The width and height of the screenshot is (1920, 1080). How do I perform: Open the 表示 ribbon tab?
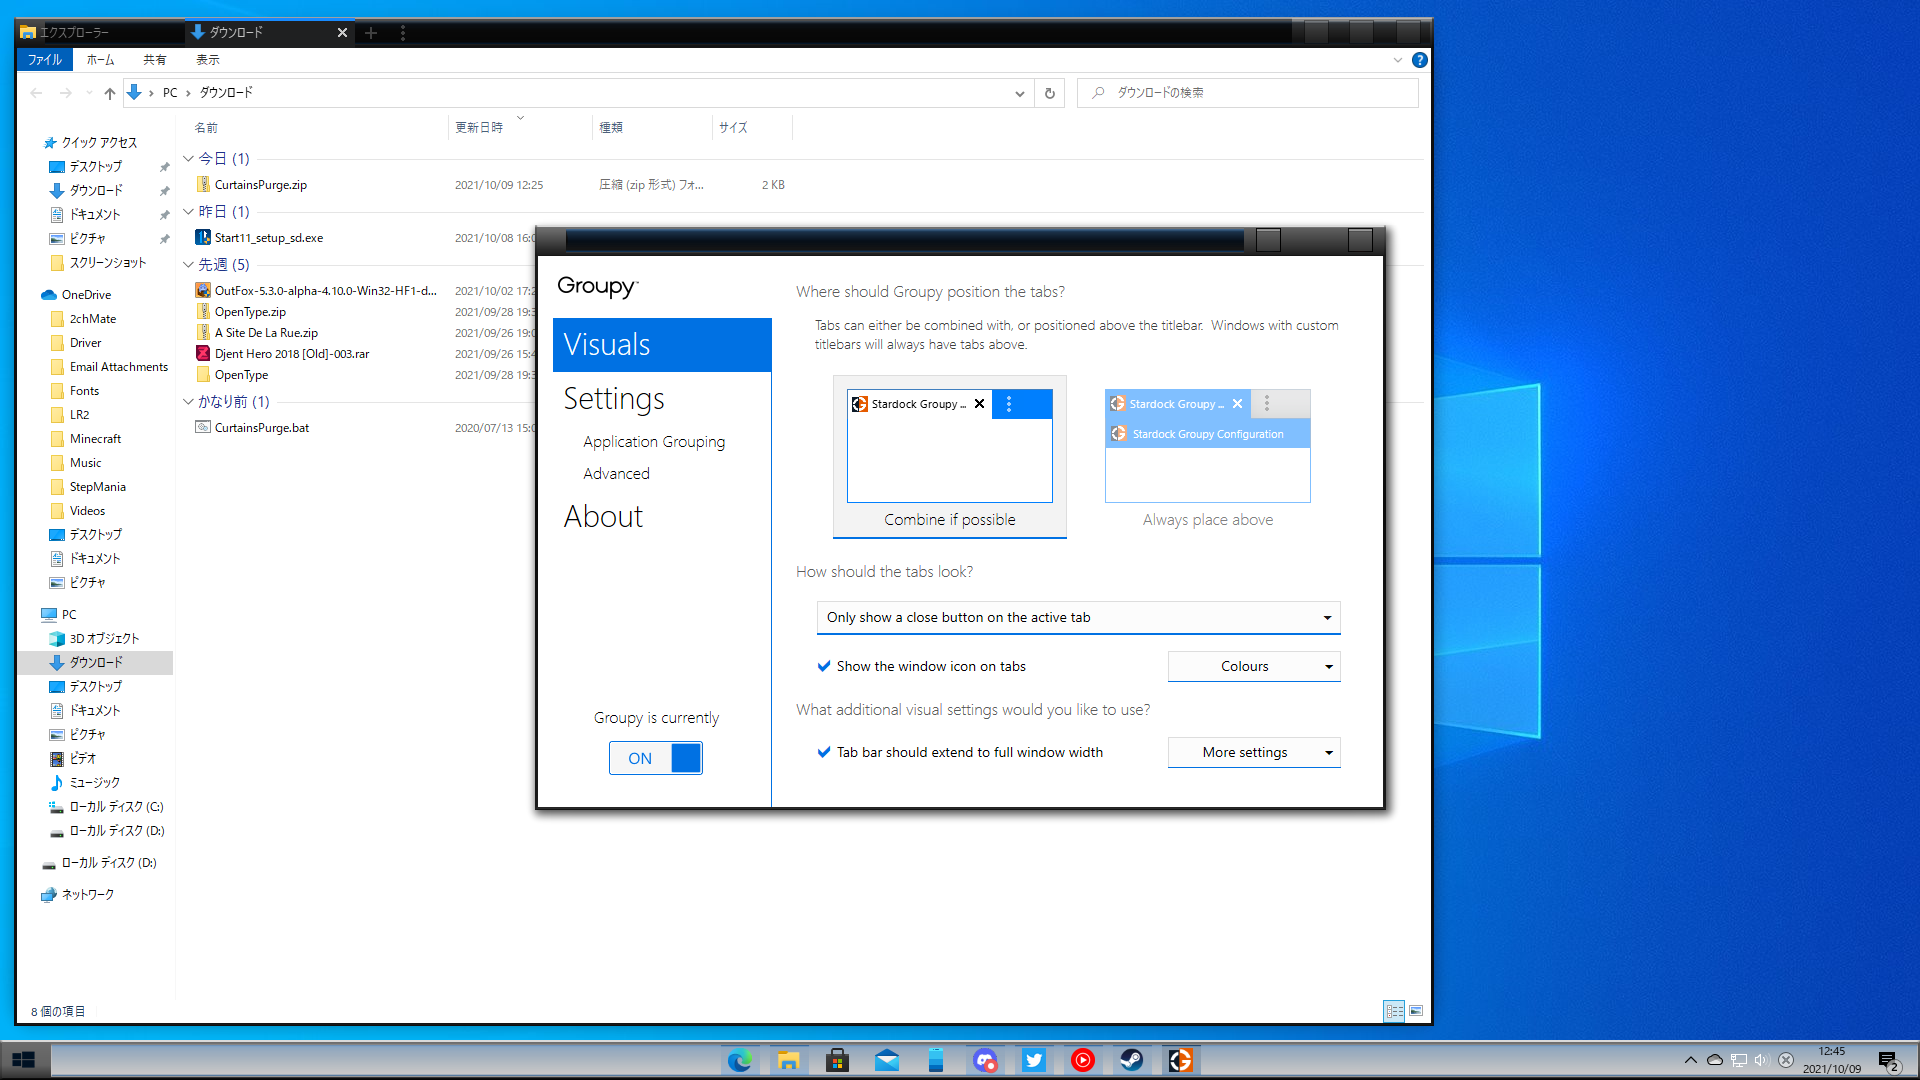[207, 60]
